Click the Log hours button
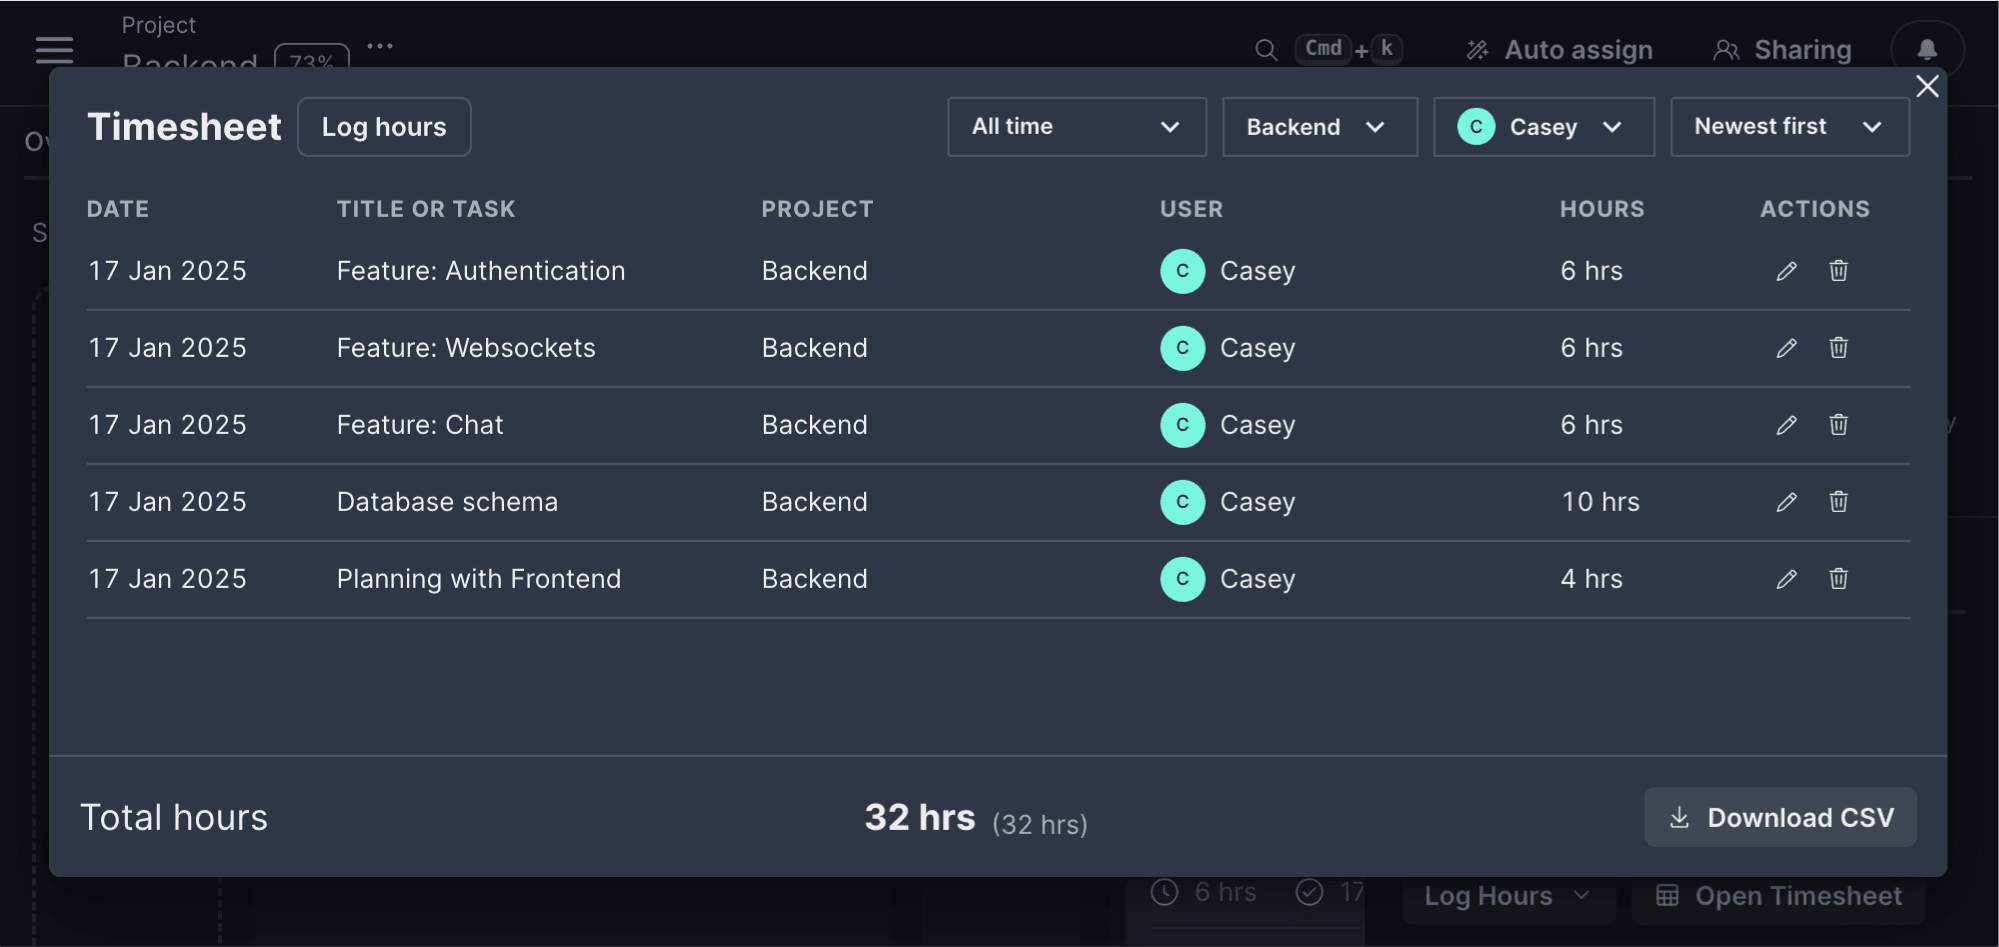Viewport: 1999px width, 947px height. [384, 127]
